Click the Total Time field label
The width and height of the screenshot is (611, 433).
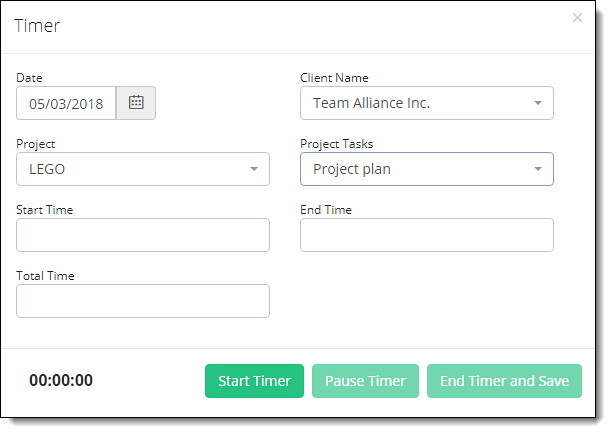[45, 276]
